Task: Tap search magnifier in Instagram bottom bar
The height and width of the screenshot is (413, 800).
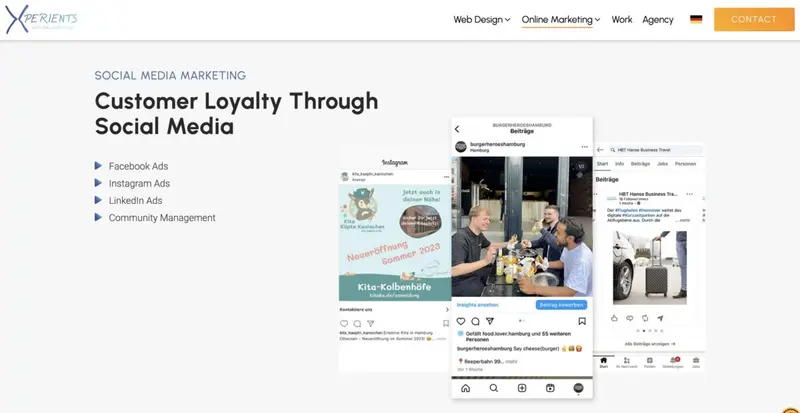Action: click(x=493, y=388)
